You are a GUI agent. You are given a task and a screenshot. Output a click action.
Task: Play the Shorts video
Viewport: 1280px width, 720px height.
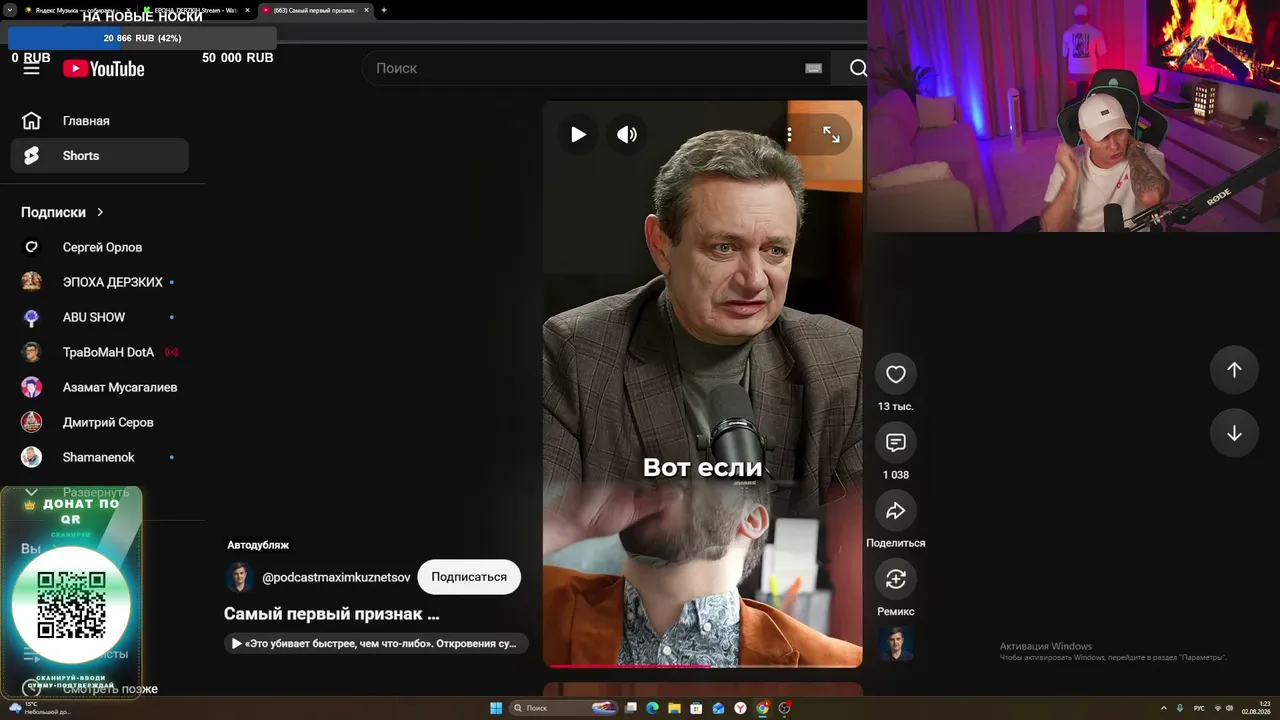coord(578,134)
